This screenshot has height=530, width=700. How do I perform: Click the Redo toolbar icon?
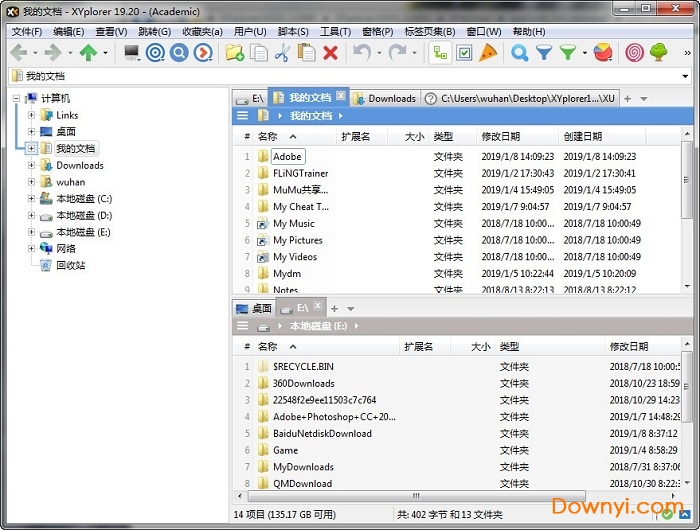click(x=397, y=53)
